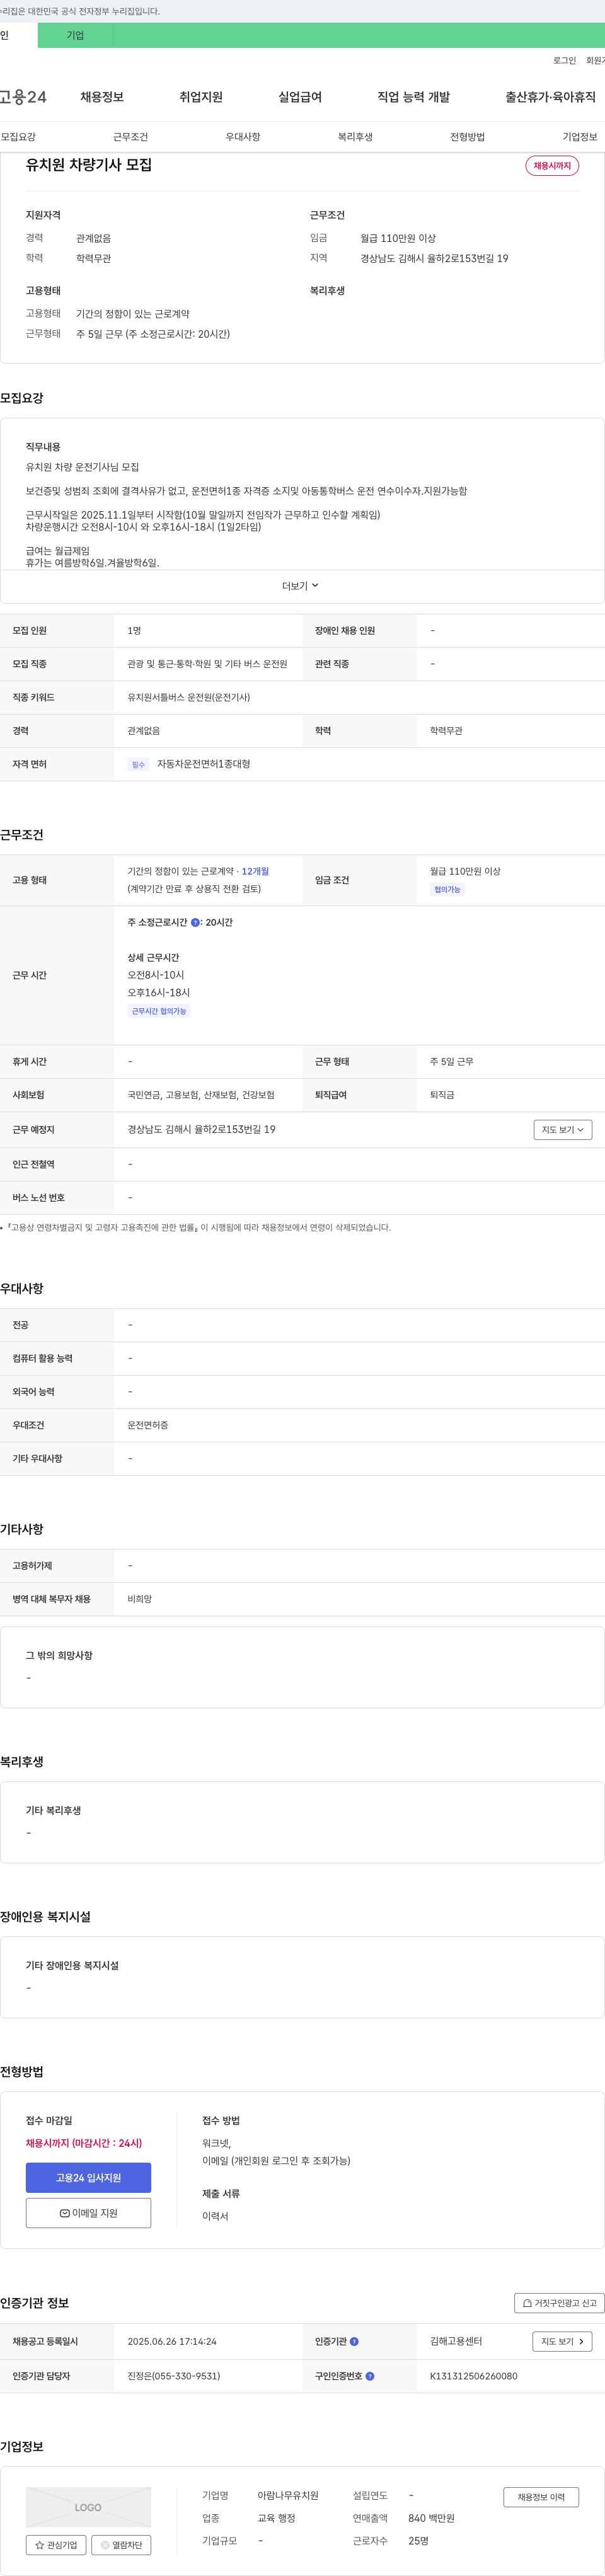Click the 840 백만원 annual revenue value
The width and height of the screenshot is (605, 2576).
tap(431, 2519)
